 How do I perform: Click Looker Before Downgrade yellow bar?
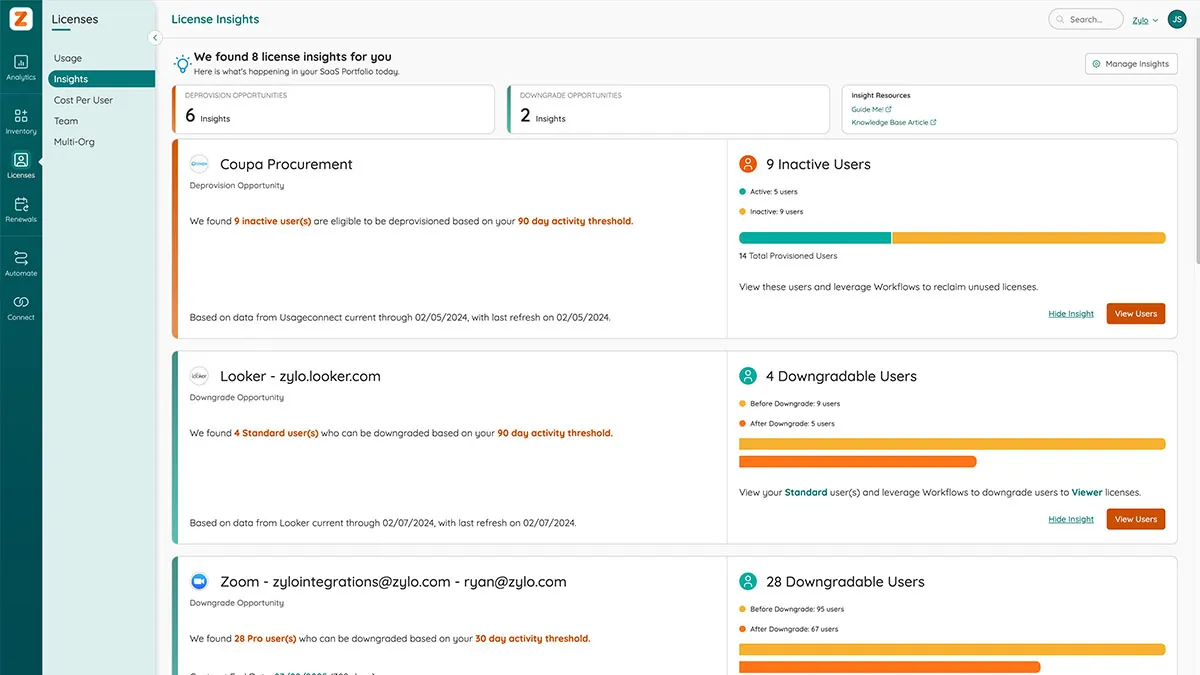[952, 444]
